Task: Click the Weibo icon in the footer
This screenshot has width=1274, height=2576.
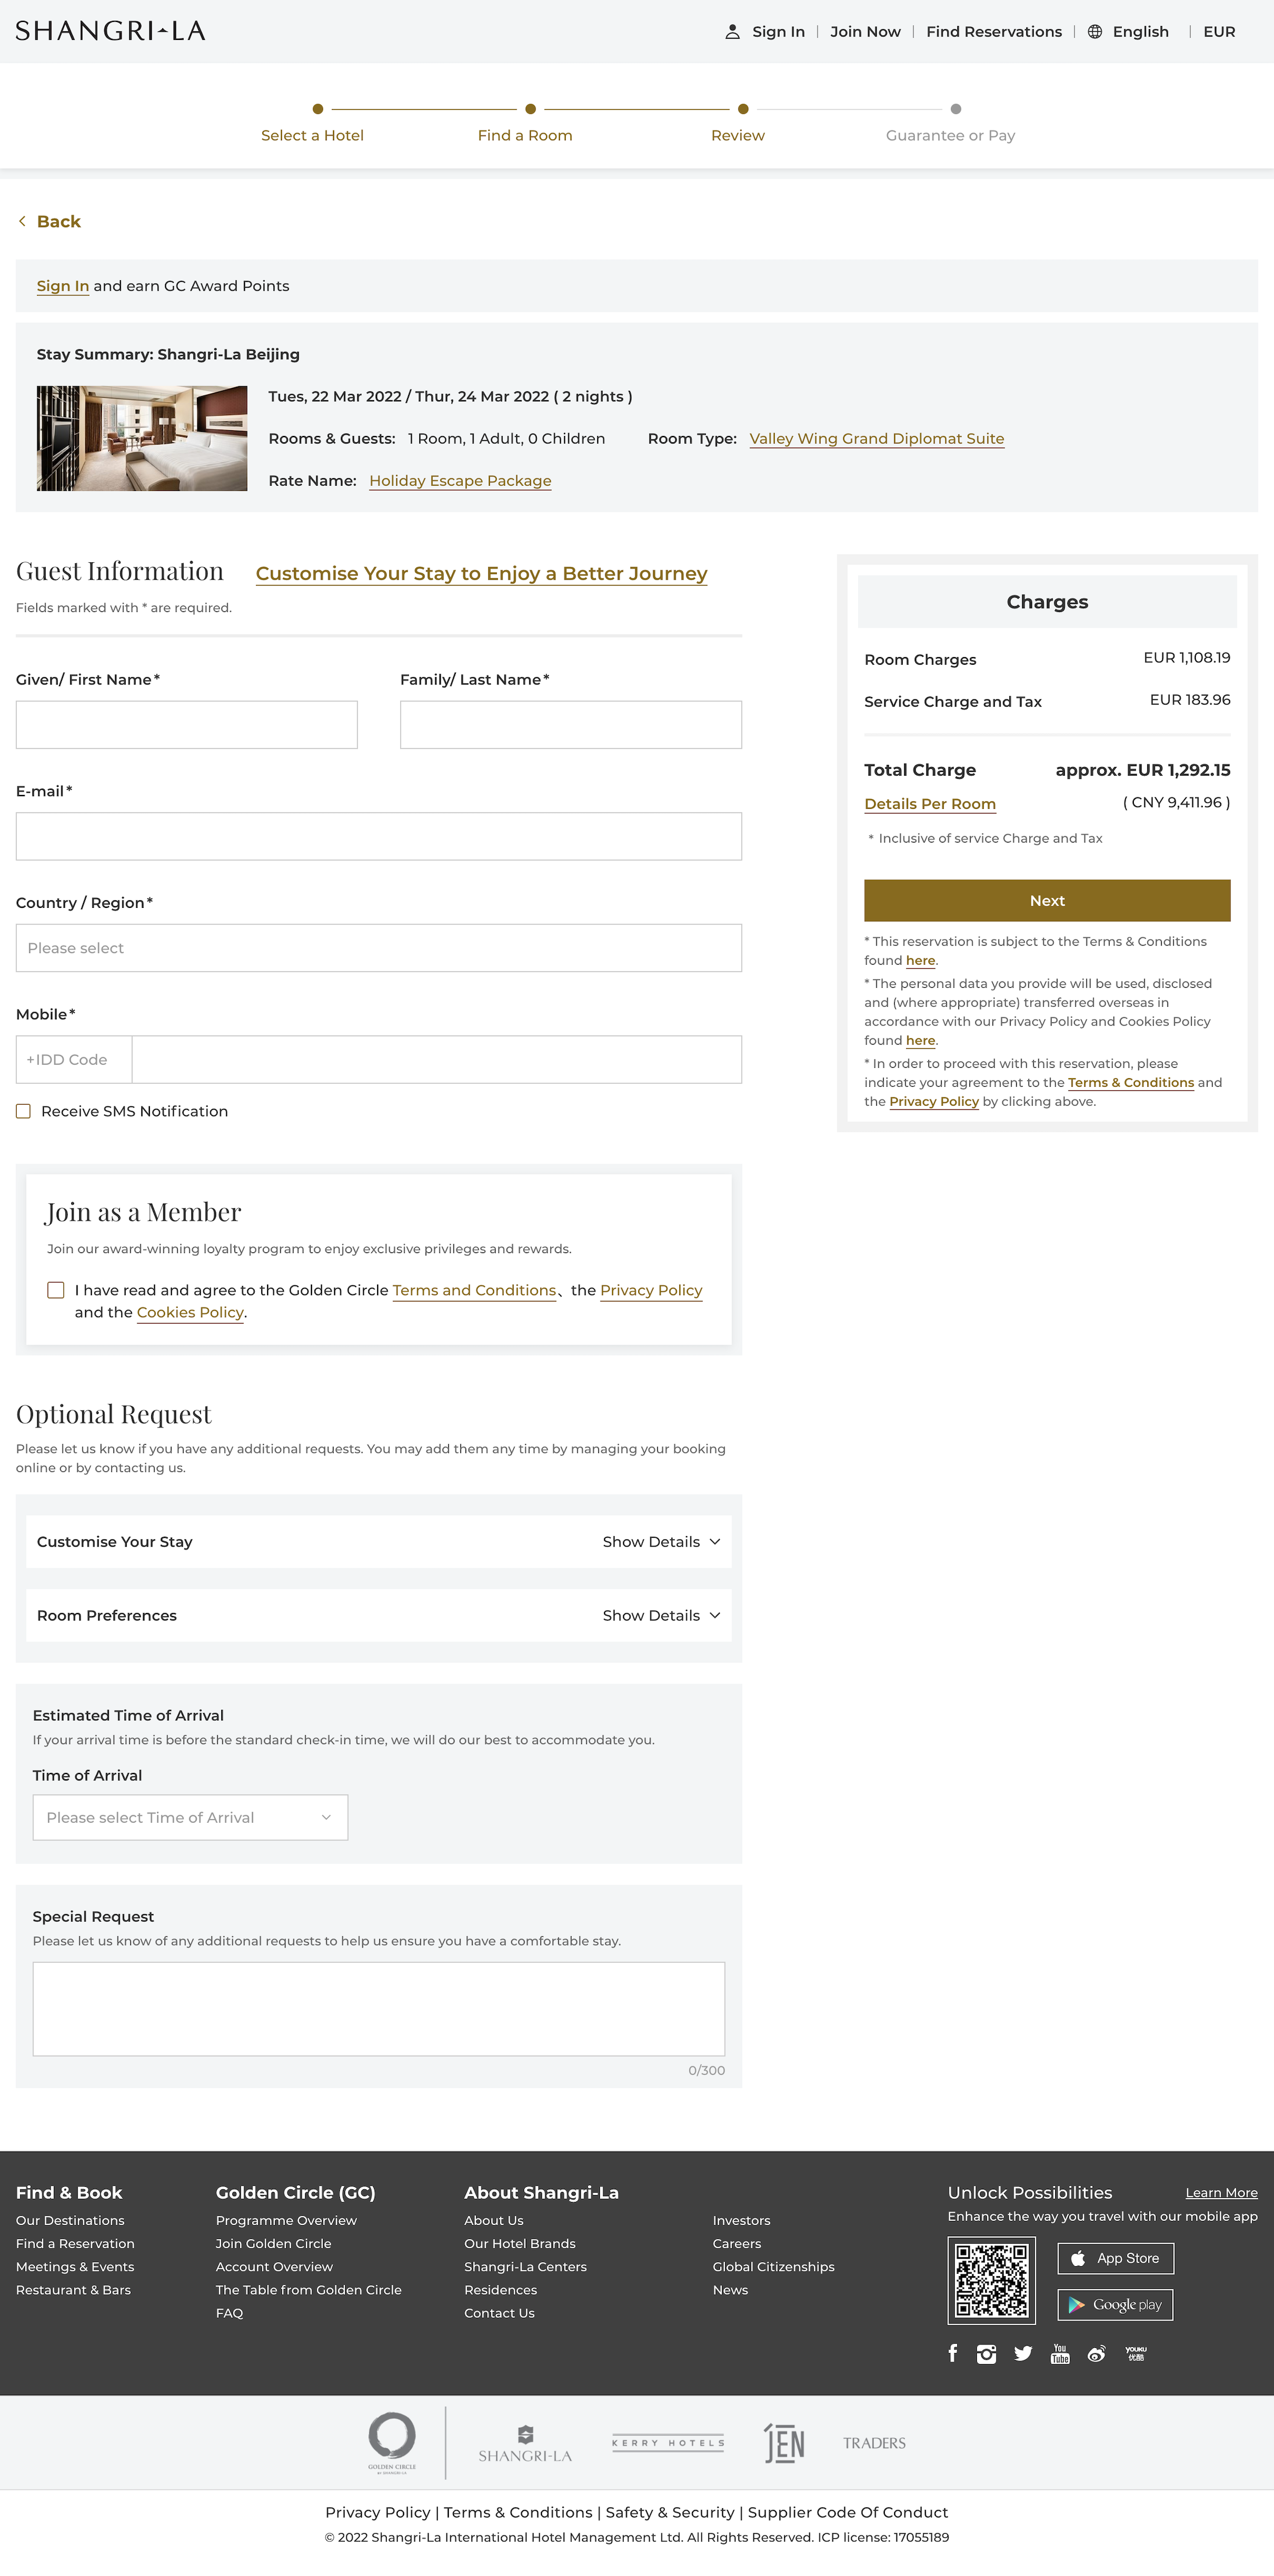Action: [x=1096, y=2354]
